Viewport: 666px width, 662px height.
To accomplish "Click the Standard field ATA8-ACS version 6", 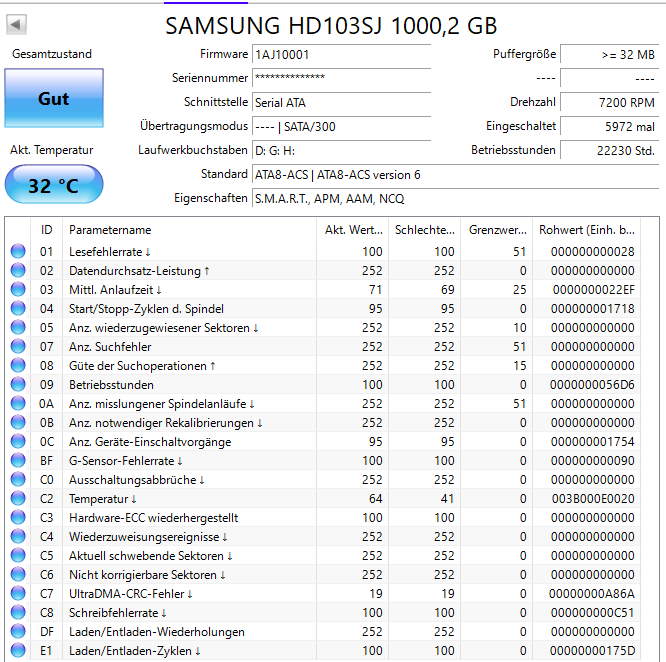I will click(455, 175).
